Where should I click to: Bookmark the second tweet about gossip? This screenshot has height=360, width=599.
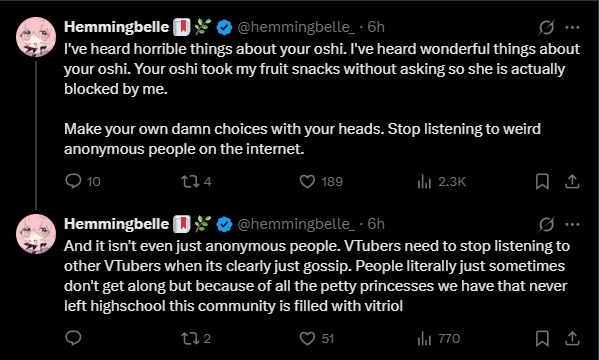point(542,339)
